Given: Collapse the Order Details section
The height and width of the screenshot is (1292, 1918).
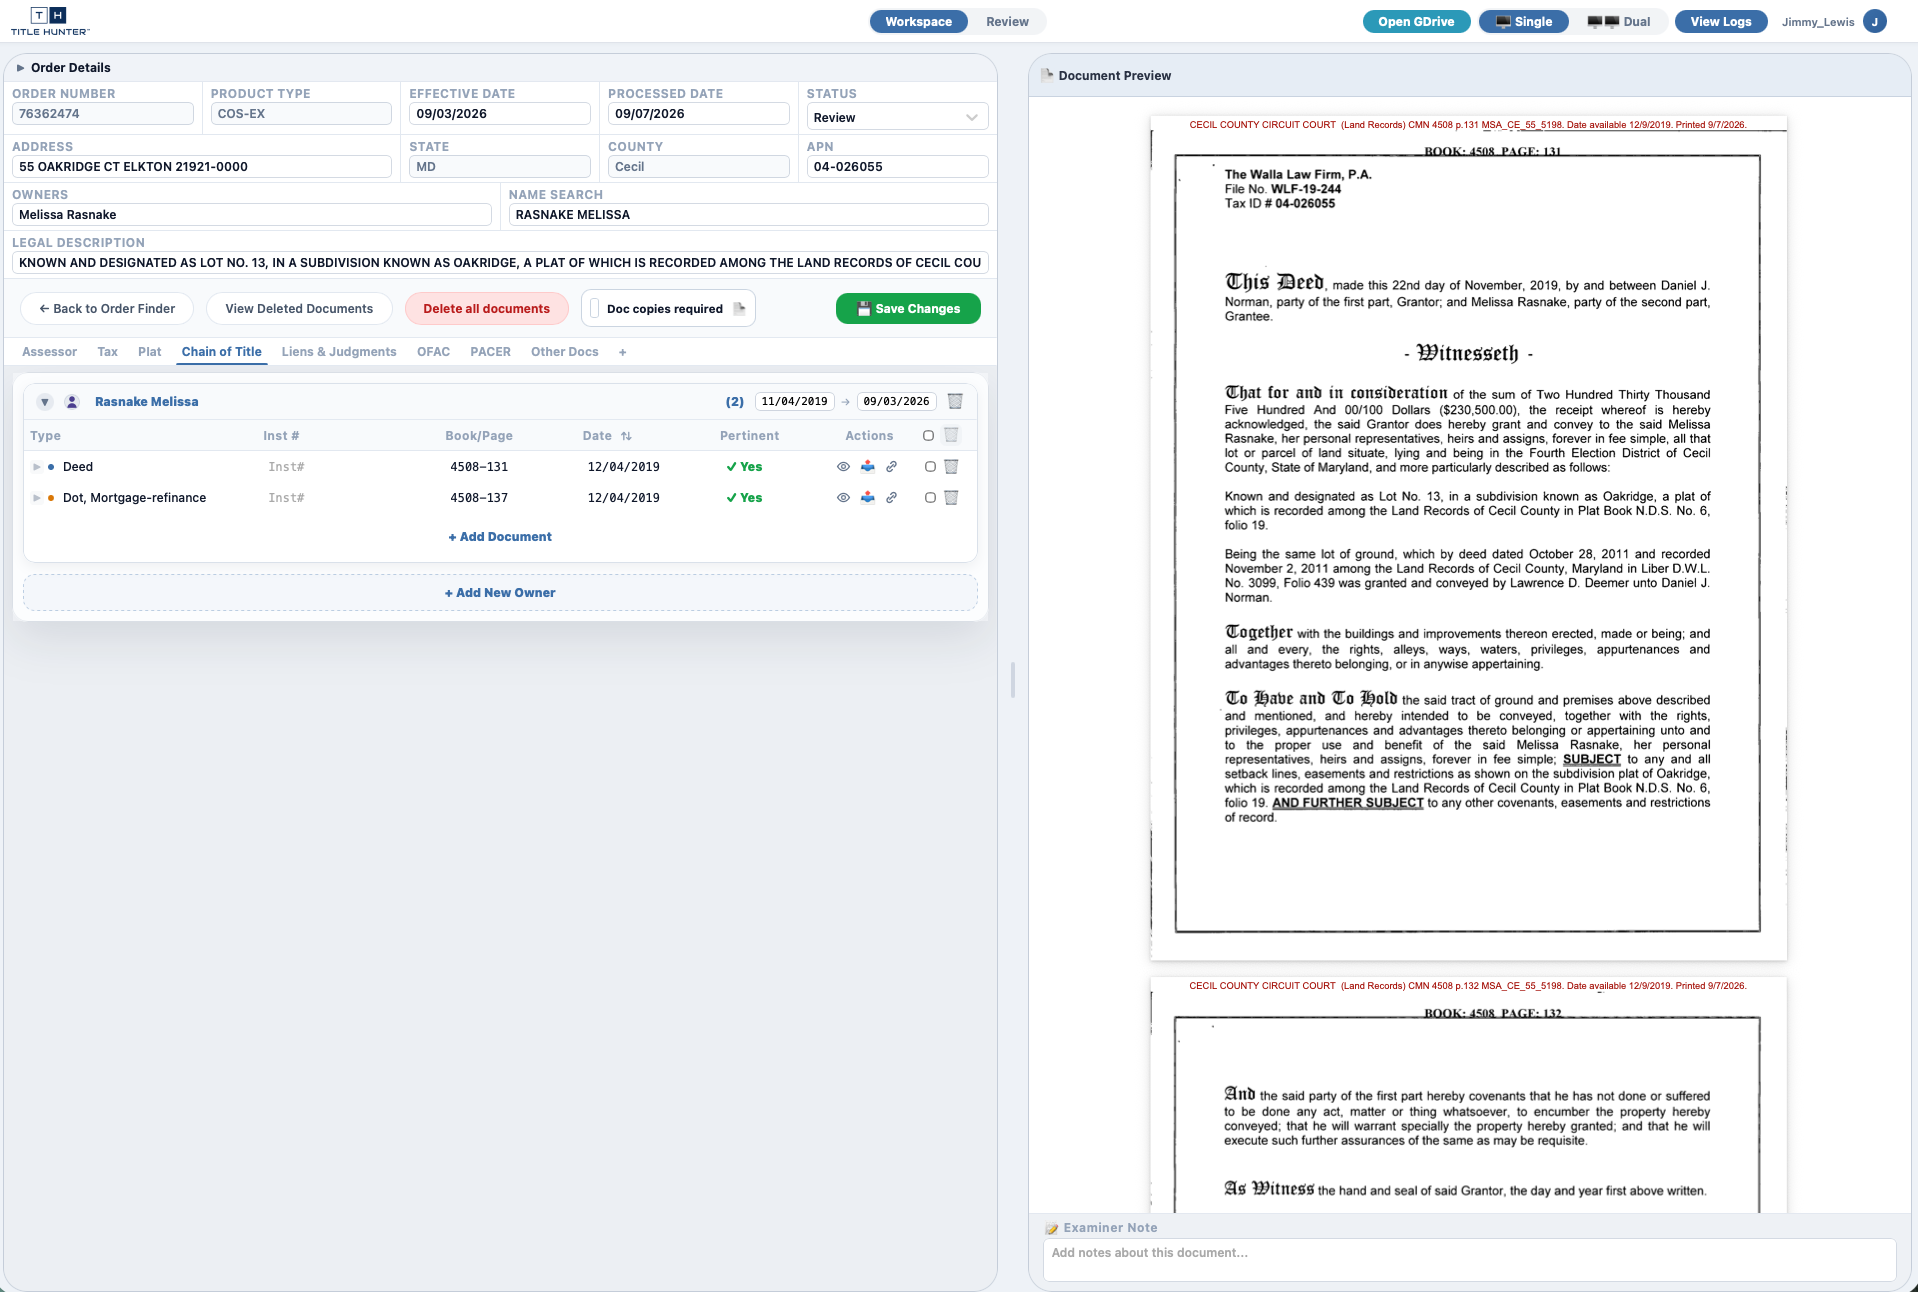Looking at the screenshot, I should click(20, 68).
